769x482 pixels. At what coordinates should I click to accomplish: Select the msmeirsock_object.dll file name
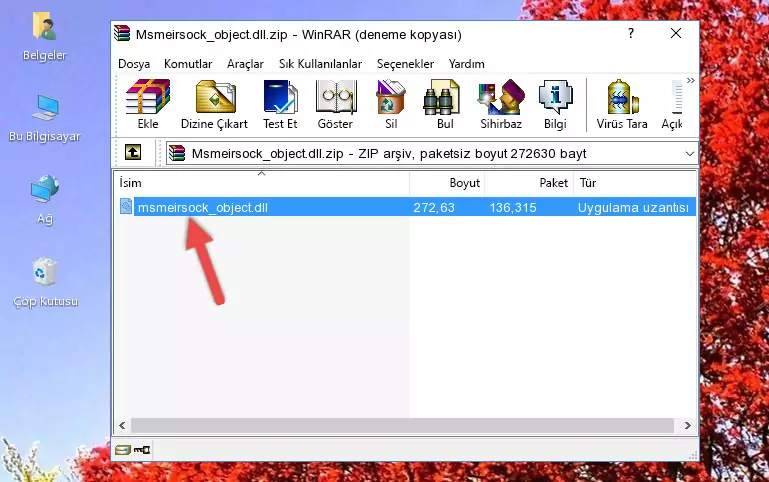(x=203, y=207)
